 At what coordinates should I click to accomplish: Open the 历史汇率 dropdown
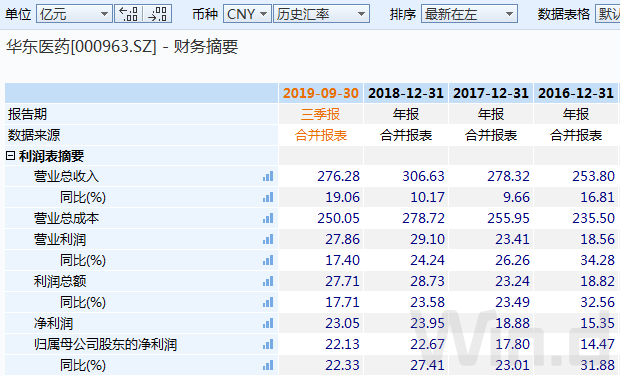[321, 14]
